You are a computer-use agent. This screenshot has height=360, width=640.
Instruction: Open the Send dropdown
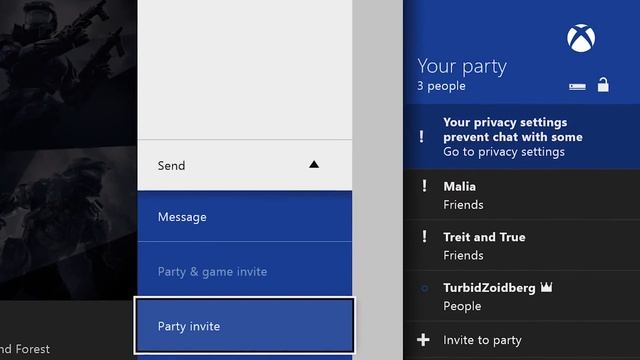pyautogui.click(x=245, y=165)
